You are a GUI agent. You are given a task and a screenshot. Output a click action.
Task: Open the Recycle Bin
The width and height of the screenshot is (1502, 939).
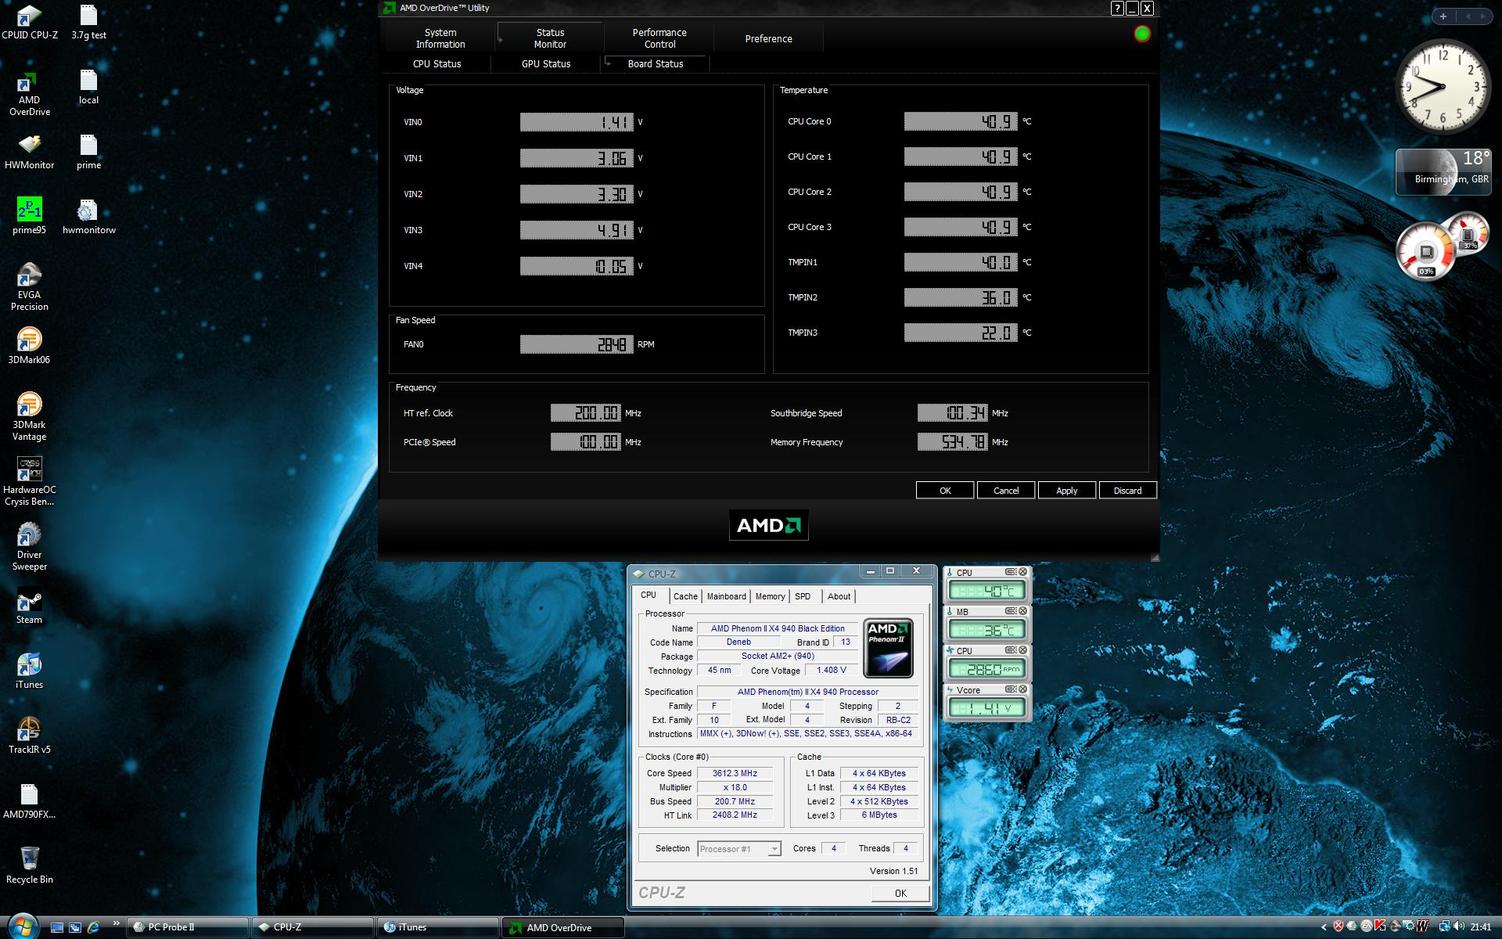[29, 865]
